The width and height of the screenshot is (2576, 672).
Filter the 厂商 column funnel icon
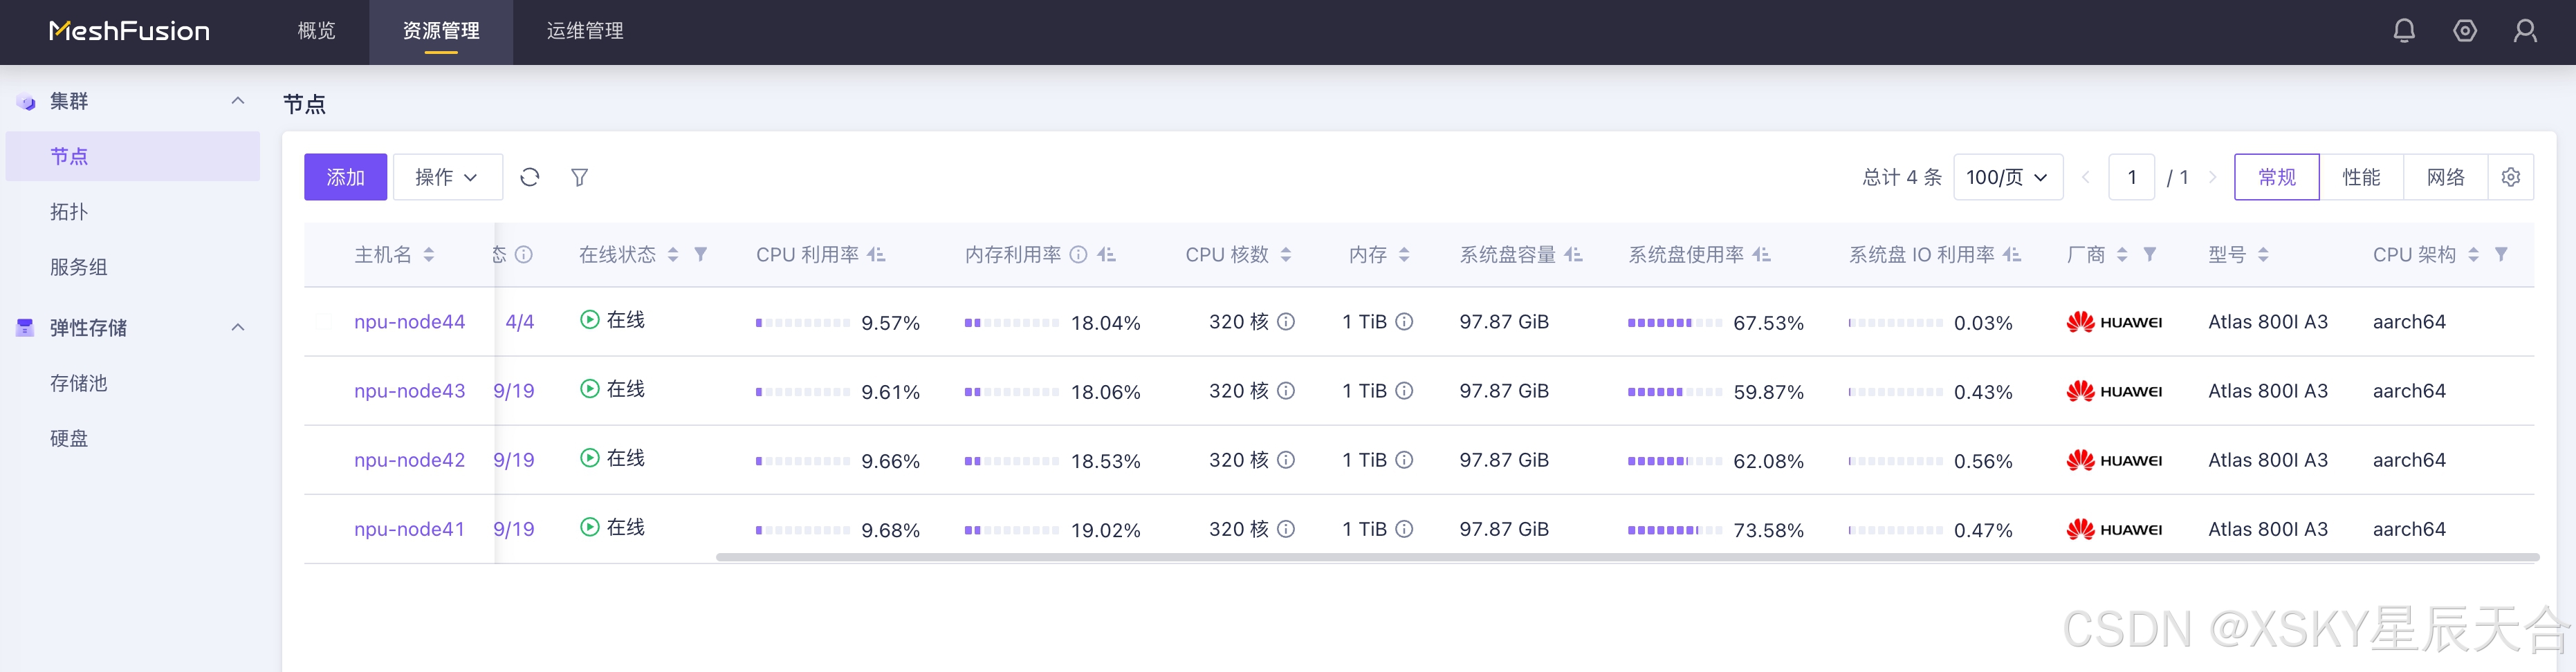click(x=2150, y=255)
